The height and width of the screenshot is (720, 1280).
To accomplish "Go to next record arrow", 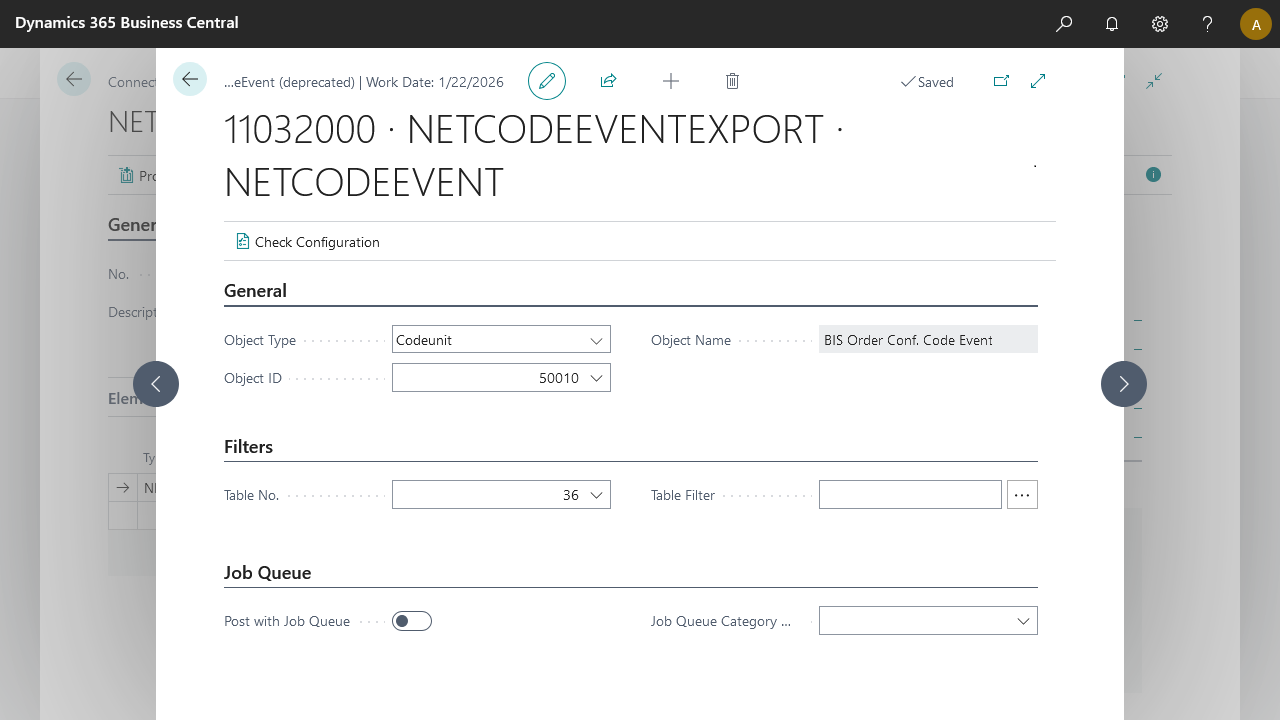I will tap(1124, 384).
